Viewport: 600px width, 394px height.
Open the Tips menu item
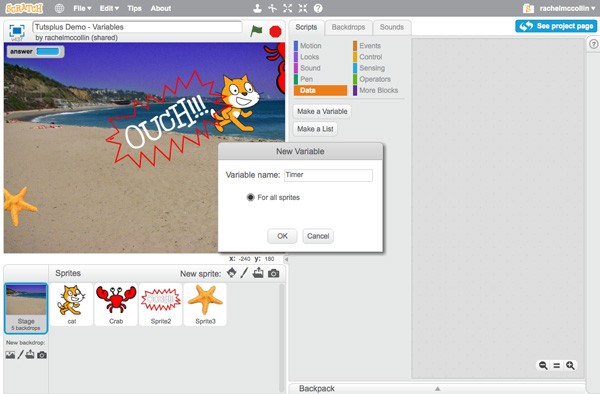pos(134,8)
